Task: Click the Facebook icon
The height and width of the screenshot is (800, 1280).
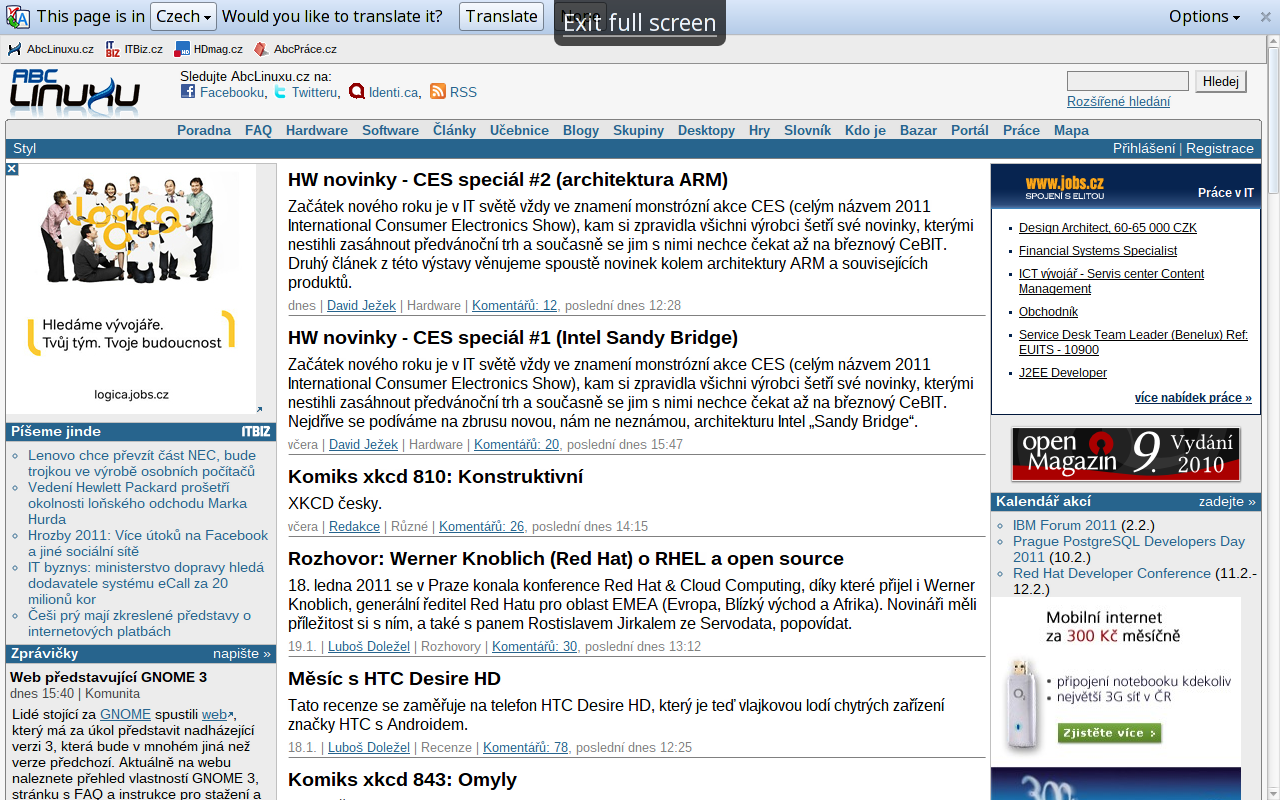Action: (x=188, y=92)
